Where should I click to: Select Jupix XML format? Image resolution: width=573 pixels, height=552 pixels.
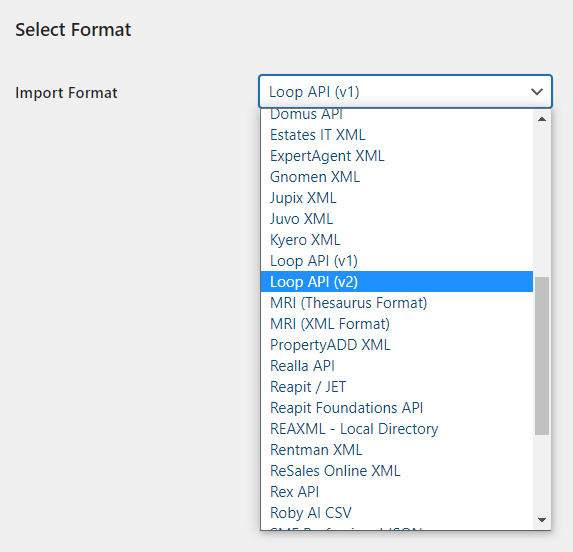tap(397, 198)
